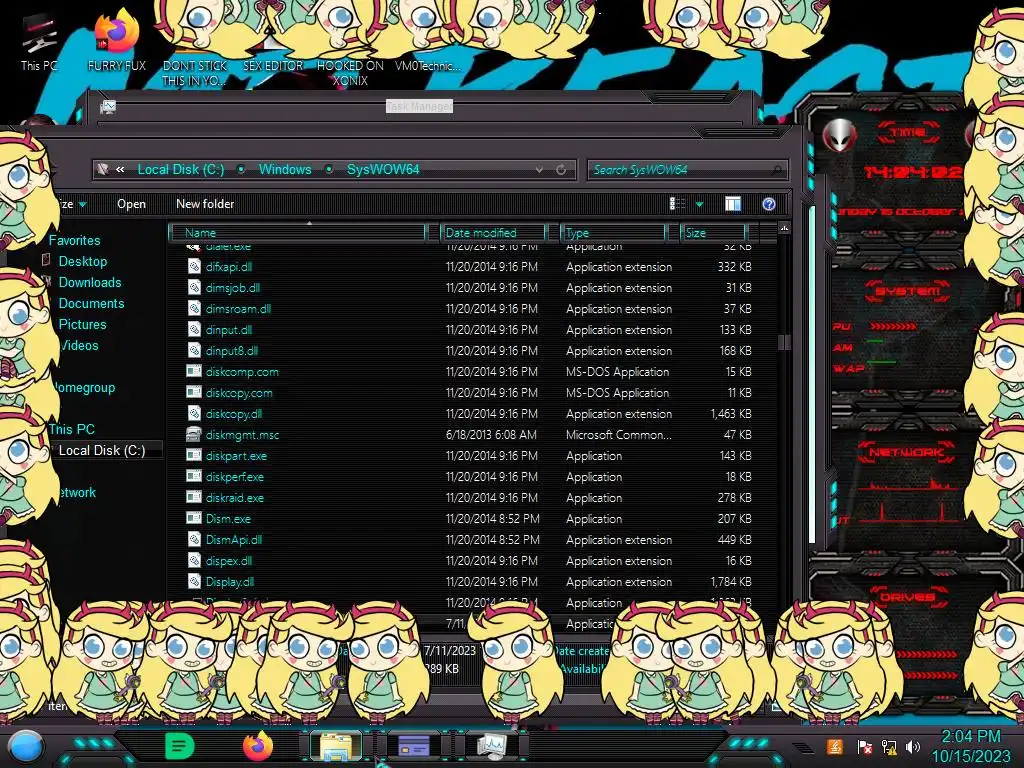
Task: Open Documents in navigation pane
Action: tap(91, 303)
